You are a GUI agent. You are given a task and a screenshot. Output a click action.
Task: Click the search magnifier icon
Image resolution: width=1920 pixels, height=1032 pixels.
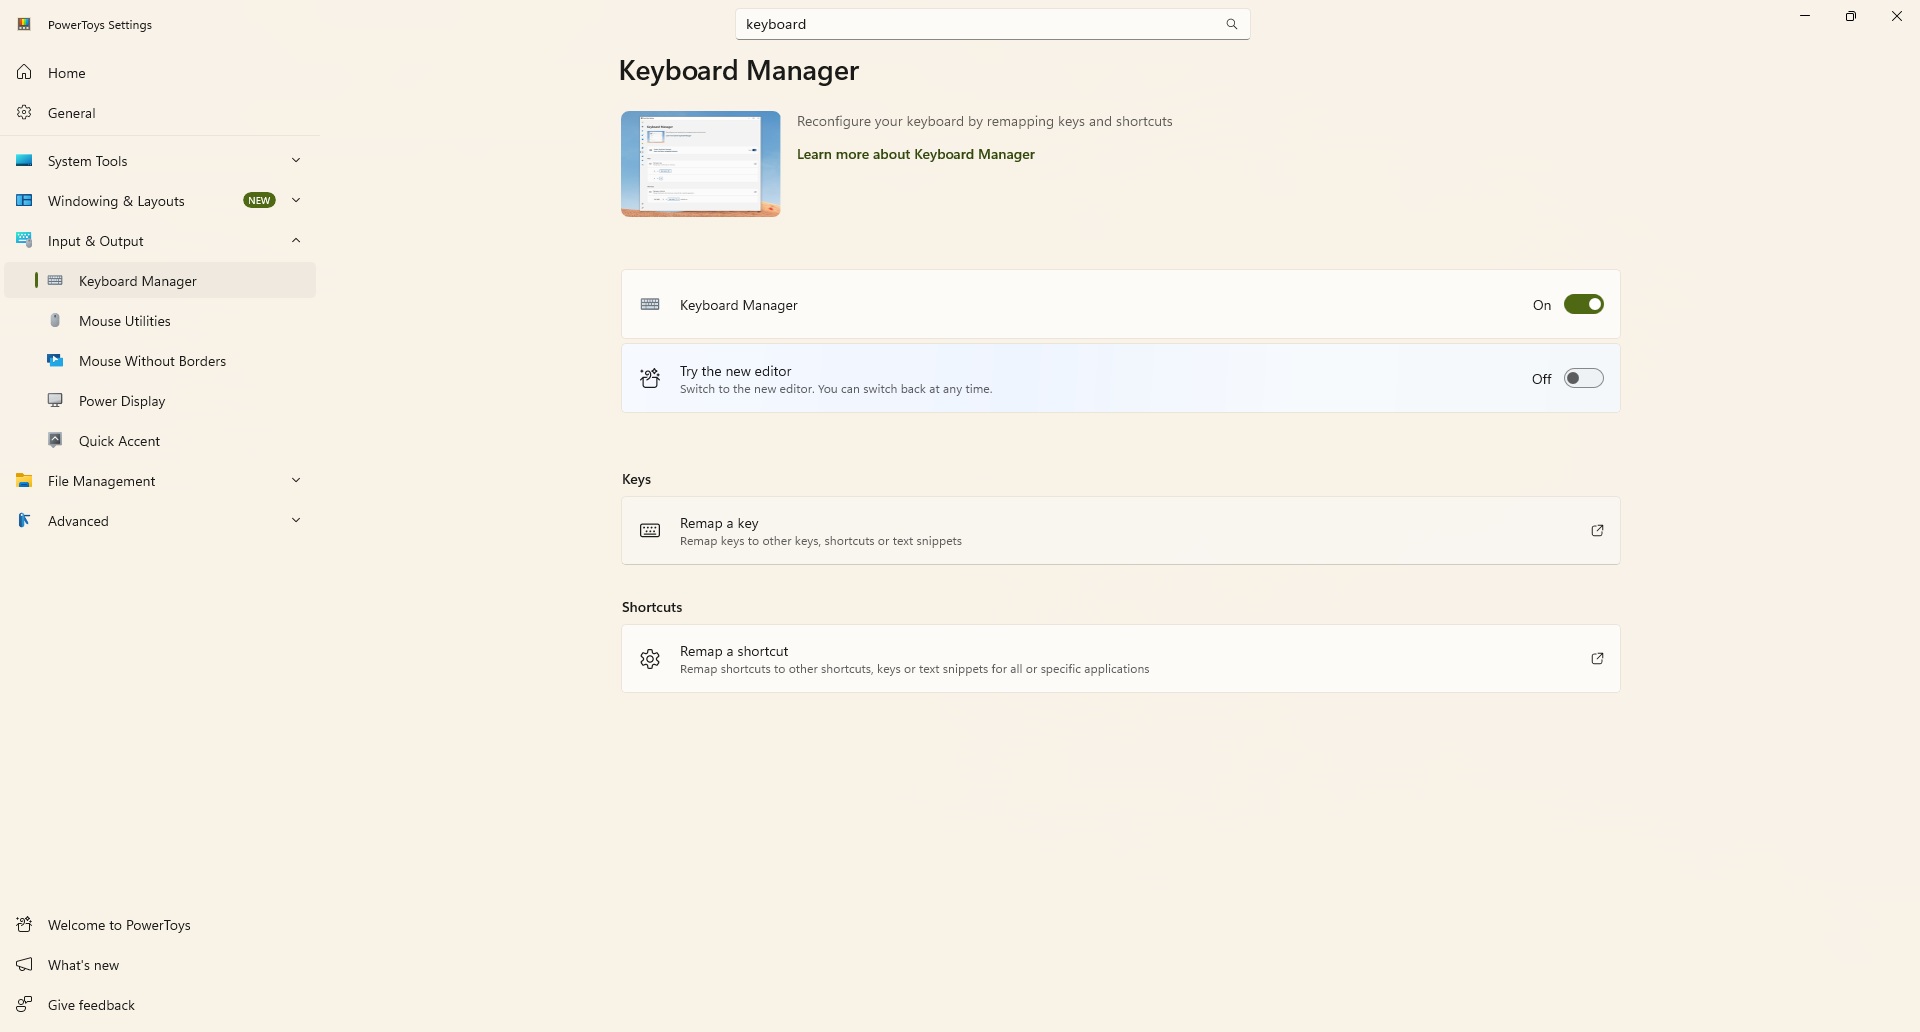coord(1232,24)
